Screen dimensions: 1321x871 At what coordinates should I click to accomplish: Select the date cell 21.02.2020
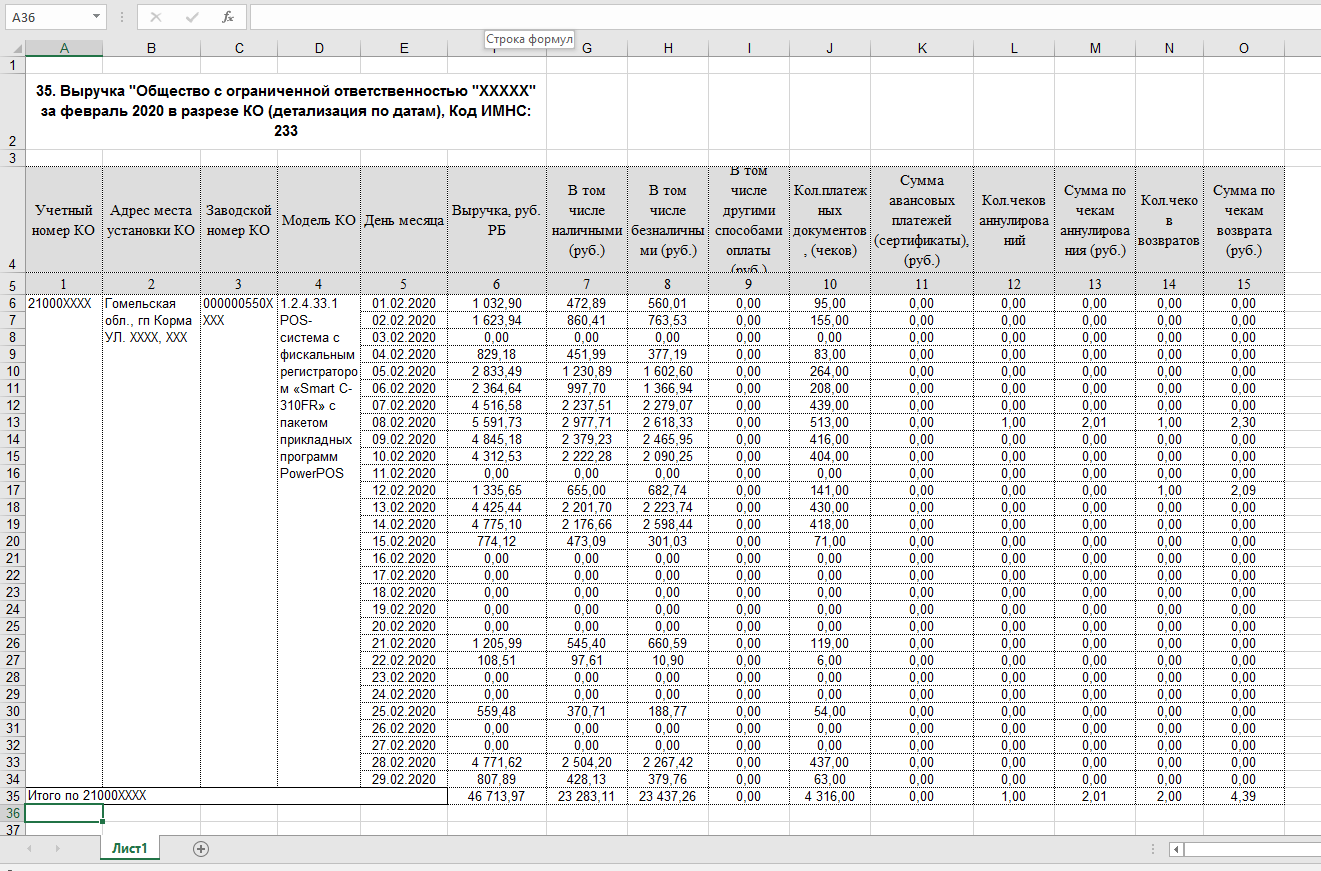(x=404, y=643)
